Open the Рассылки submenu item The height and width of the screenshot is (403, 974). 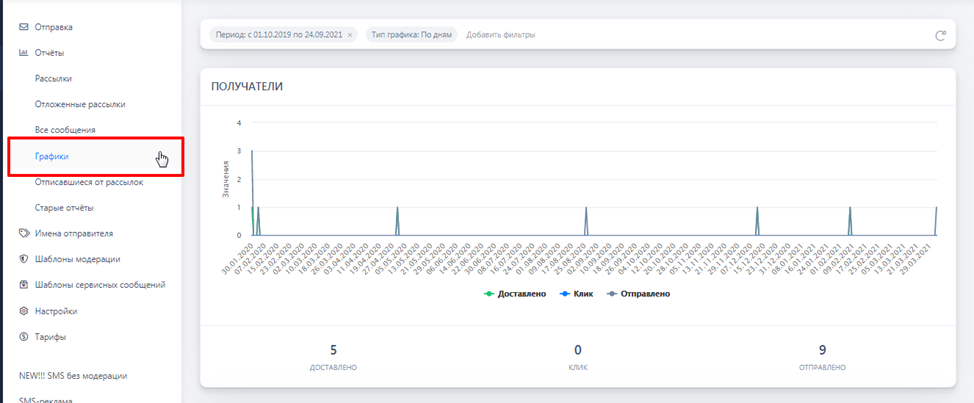[53, 79]
